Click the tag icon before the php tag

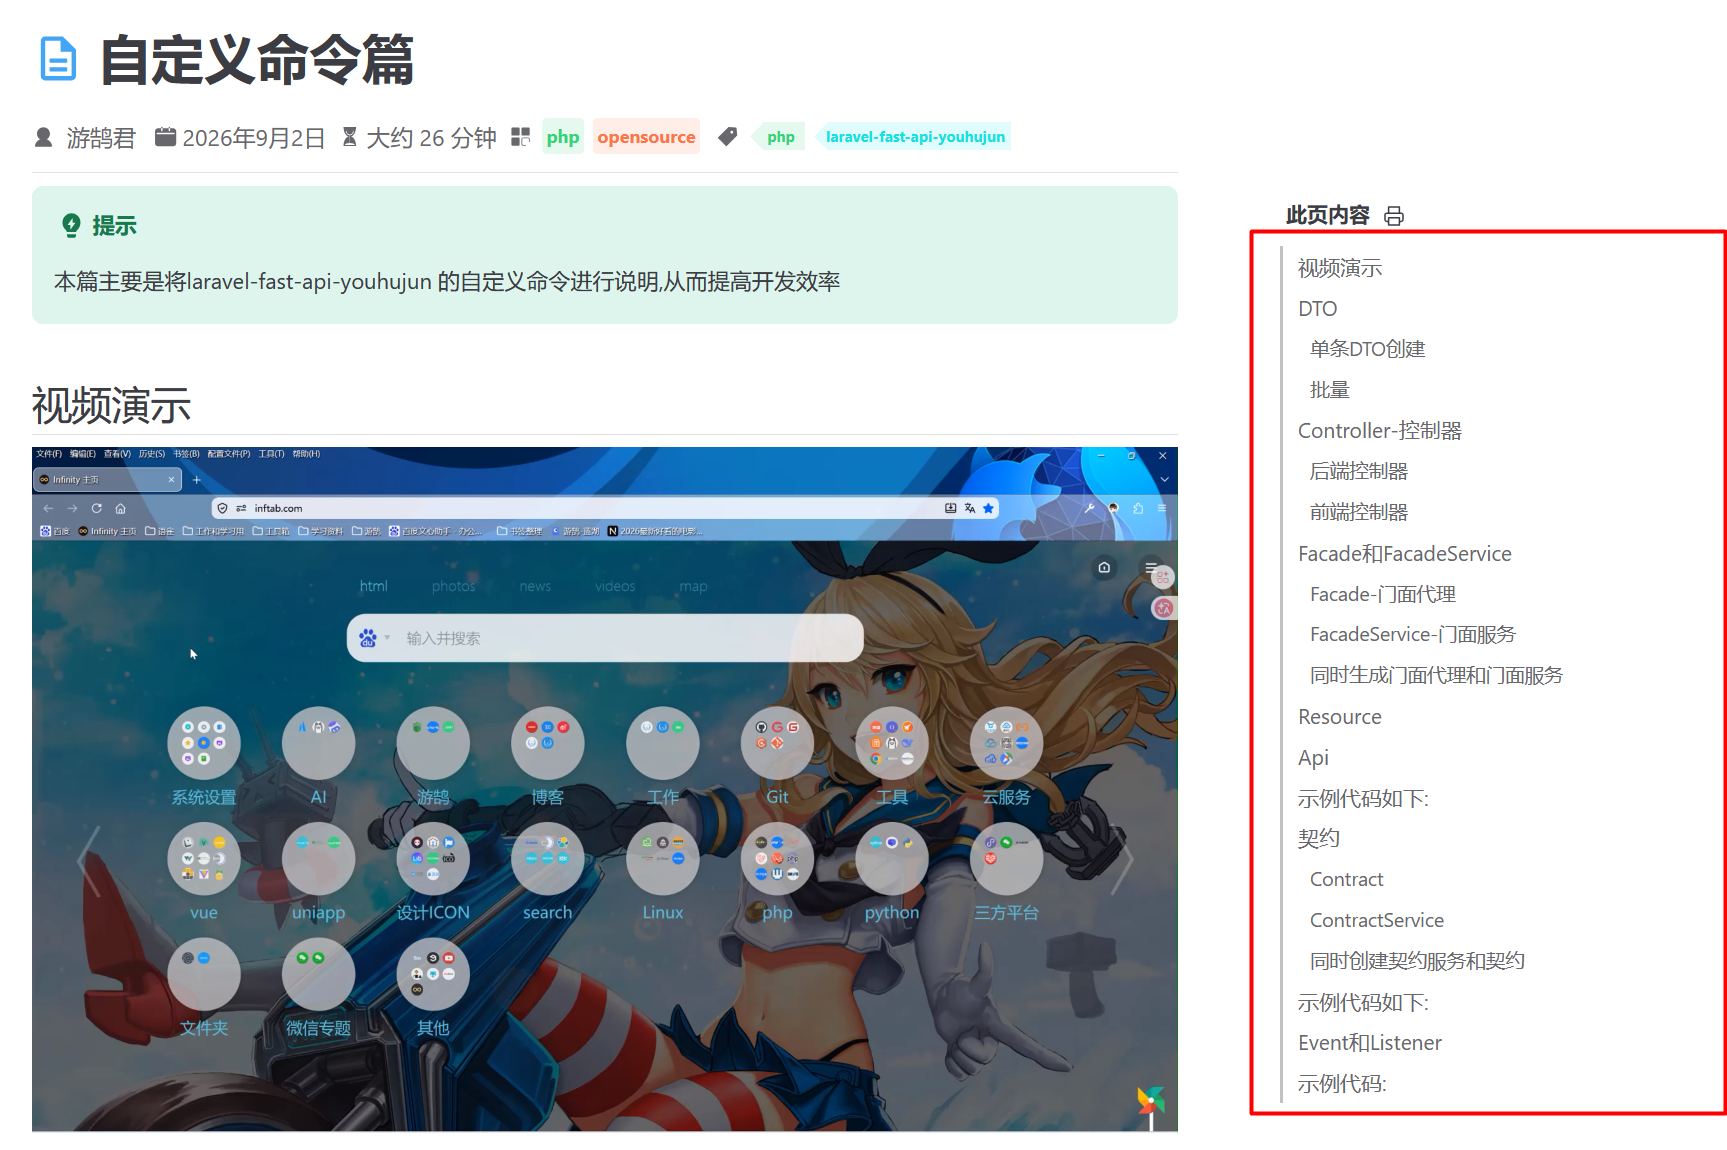click(728, 137)
